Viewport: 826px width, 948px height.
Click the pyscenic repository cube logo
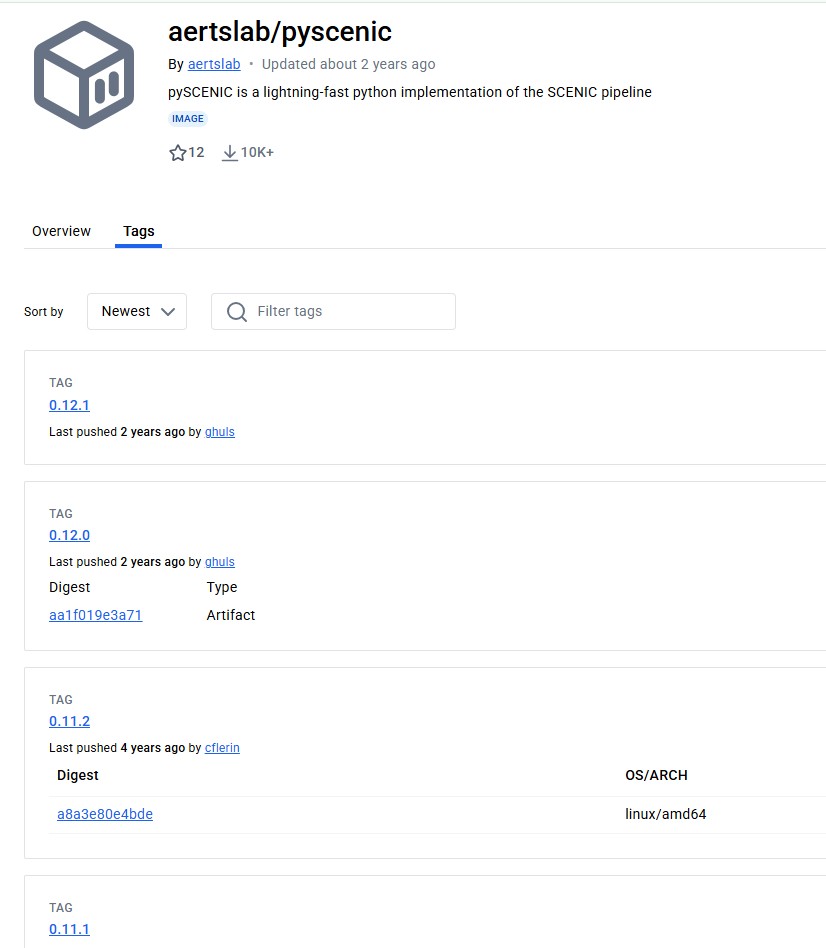pos(84,75)
